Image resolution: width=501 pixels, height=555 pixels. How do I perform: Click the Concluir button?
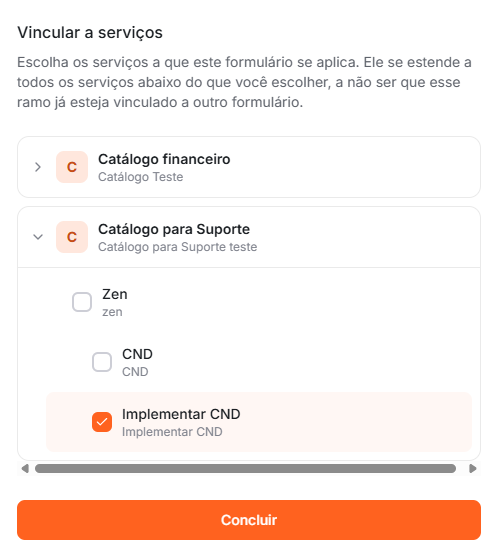[249, 520]
